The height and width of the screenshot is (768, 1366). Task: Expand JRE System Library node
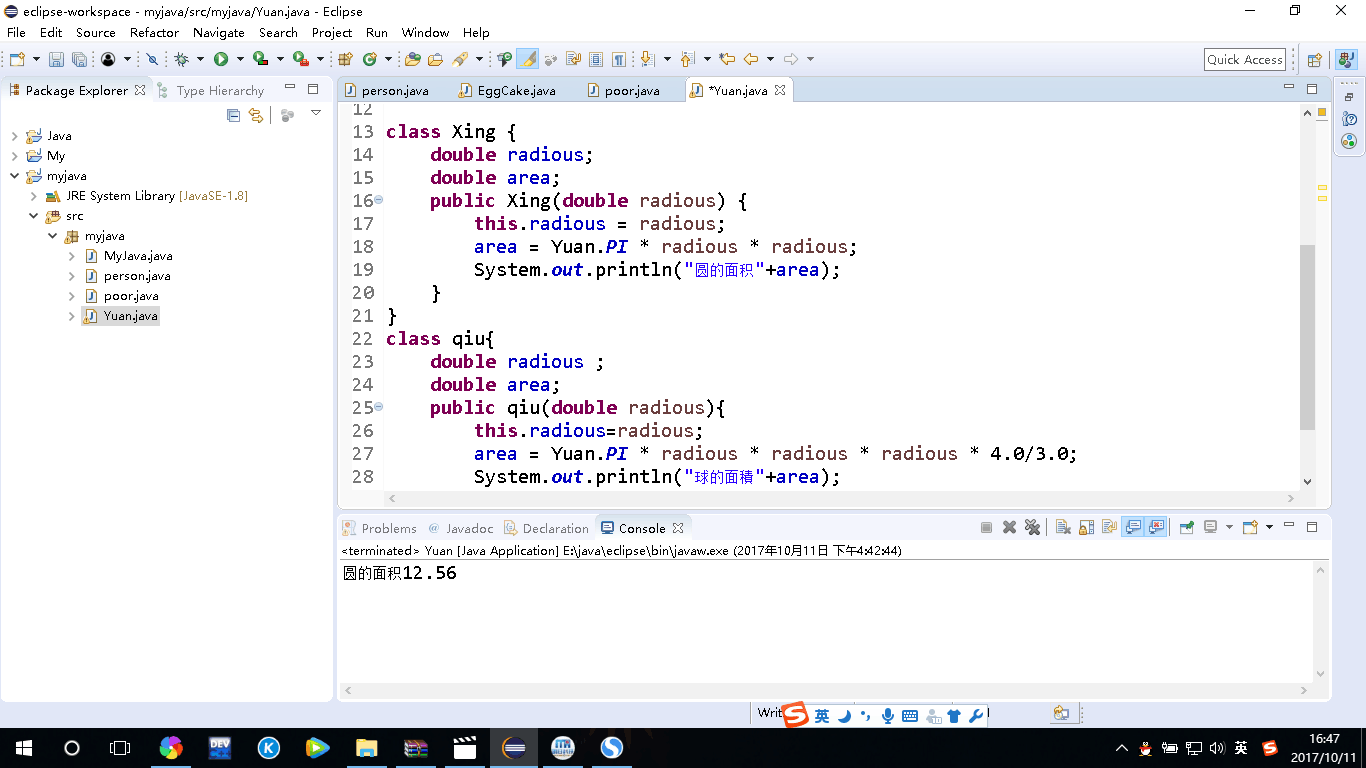coord(33,196)
